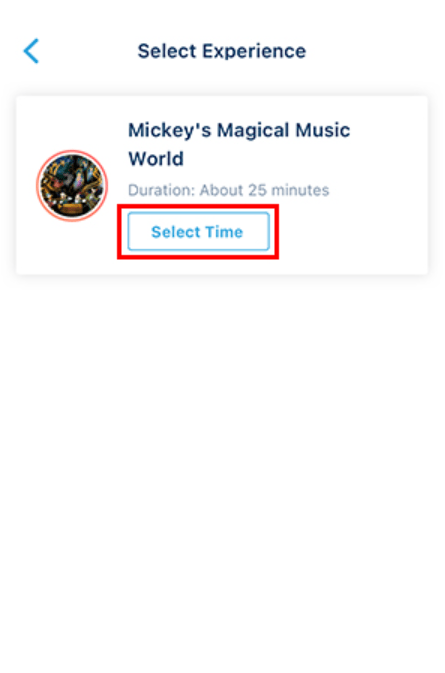
Task: Click the "Experience" word in the header
Action: click(x=254, y=52)
